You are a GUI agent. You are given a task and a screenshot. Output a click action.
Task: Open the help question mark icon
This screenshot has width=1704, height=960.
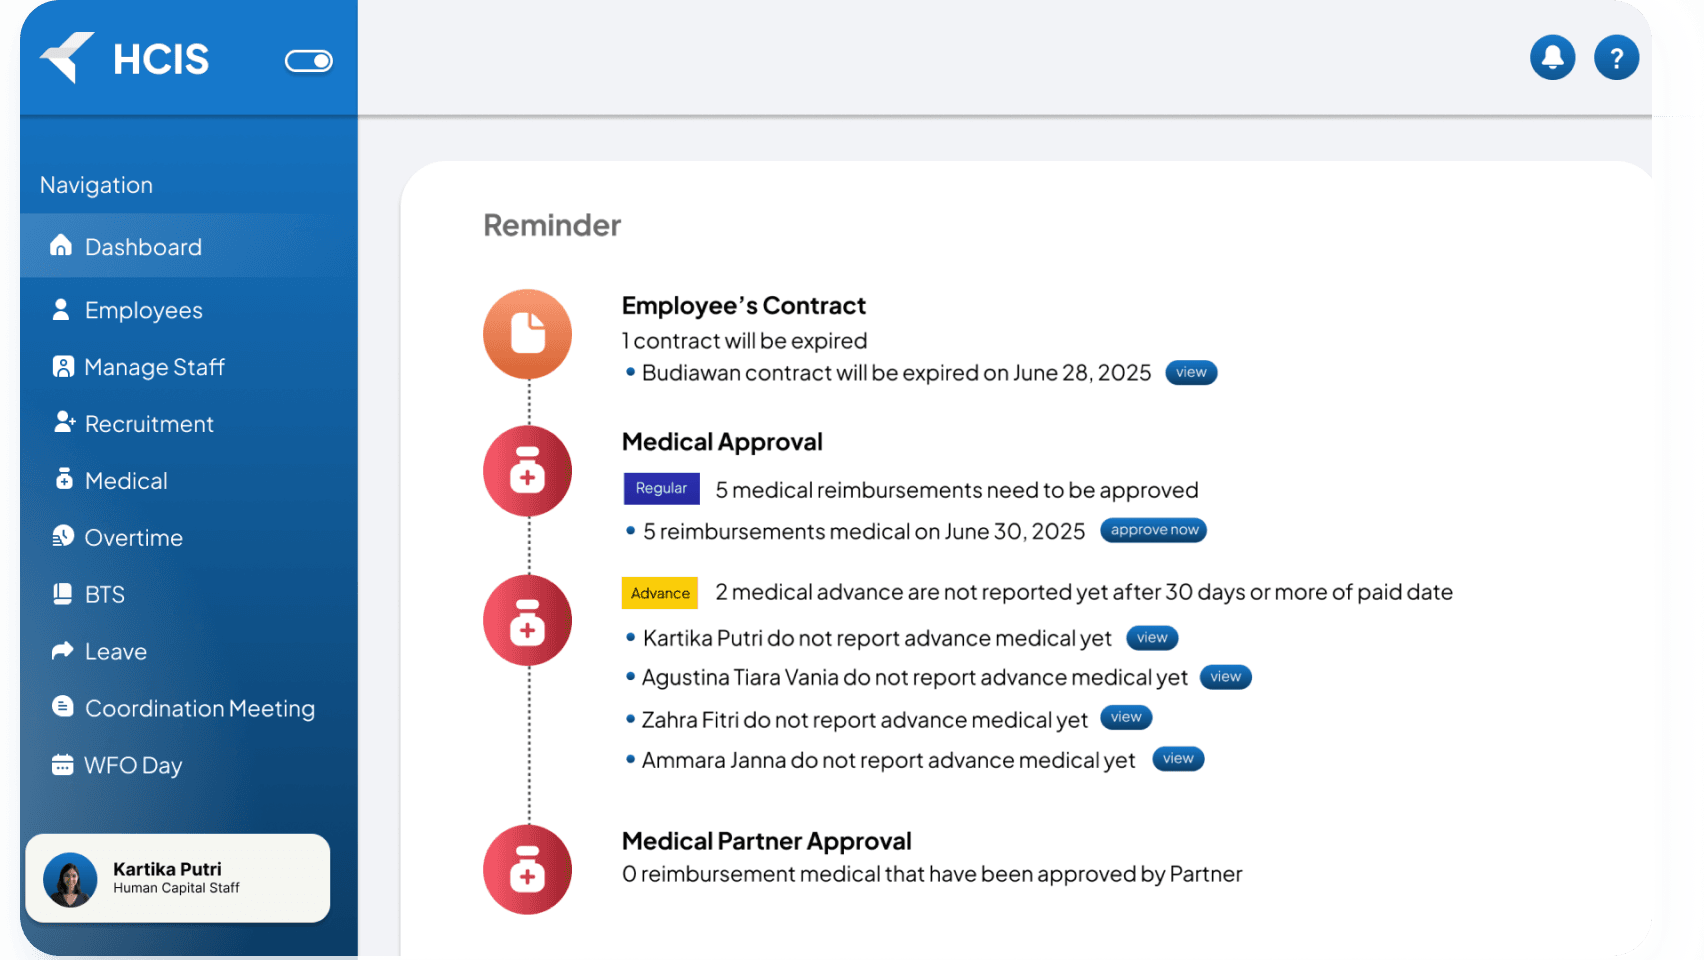coord(1616,57)
